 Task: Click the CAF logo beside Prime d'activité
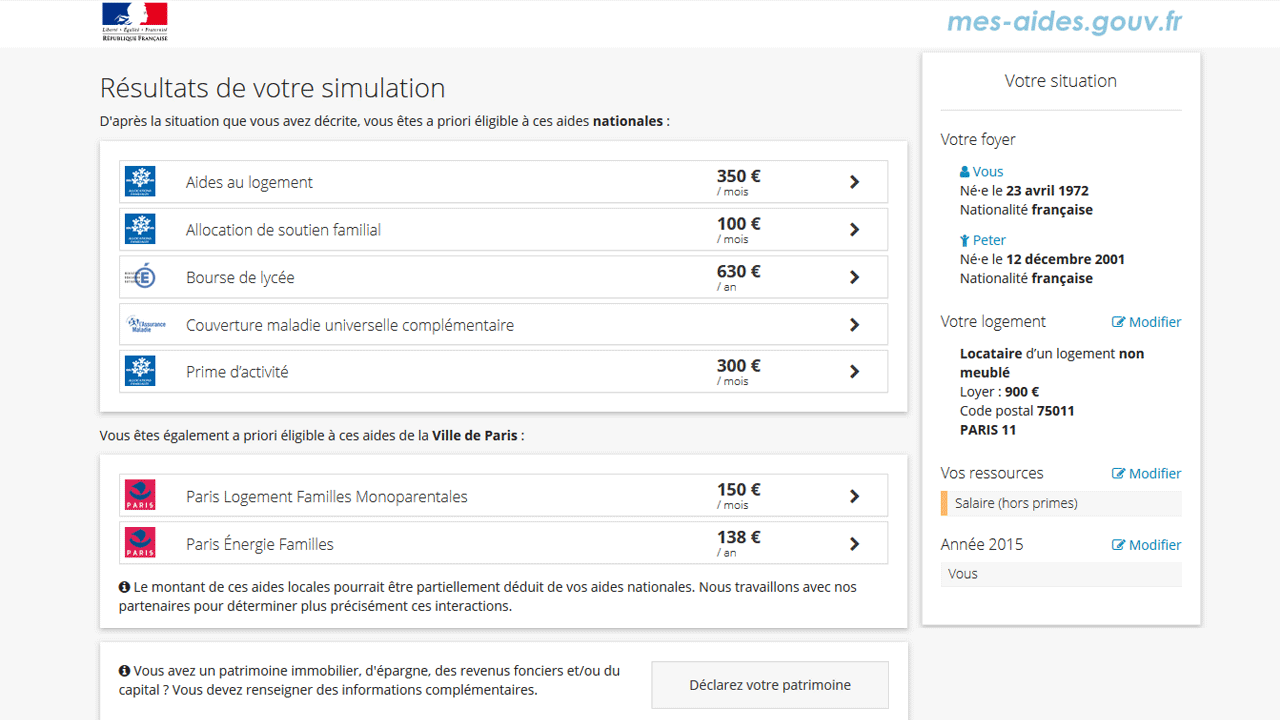pyautogui.click(x=140, y=371)
